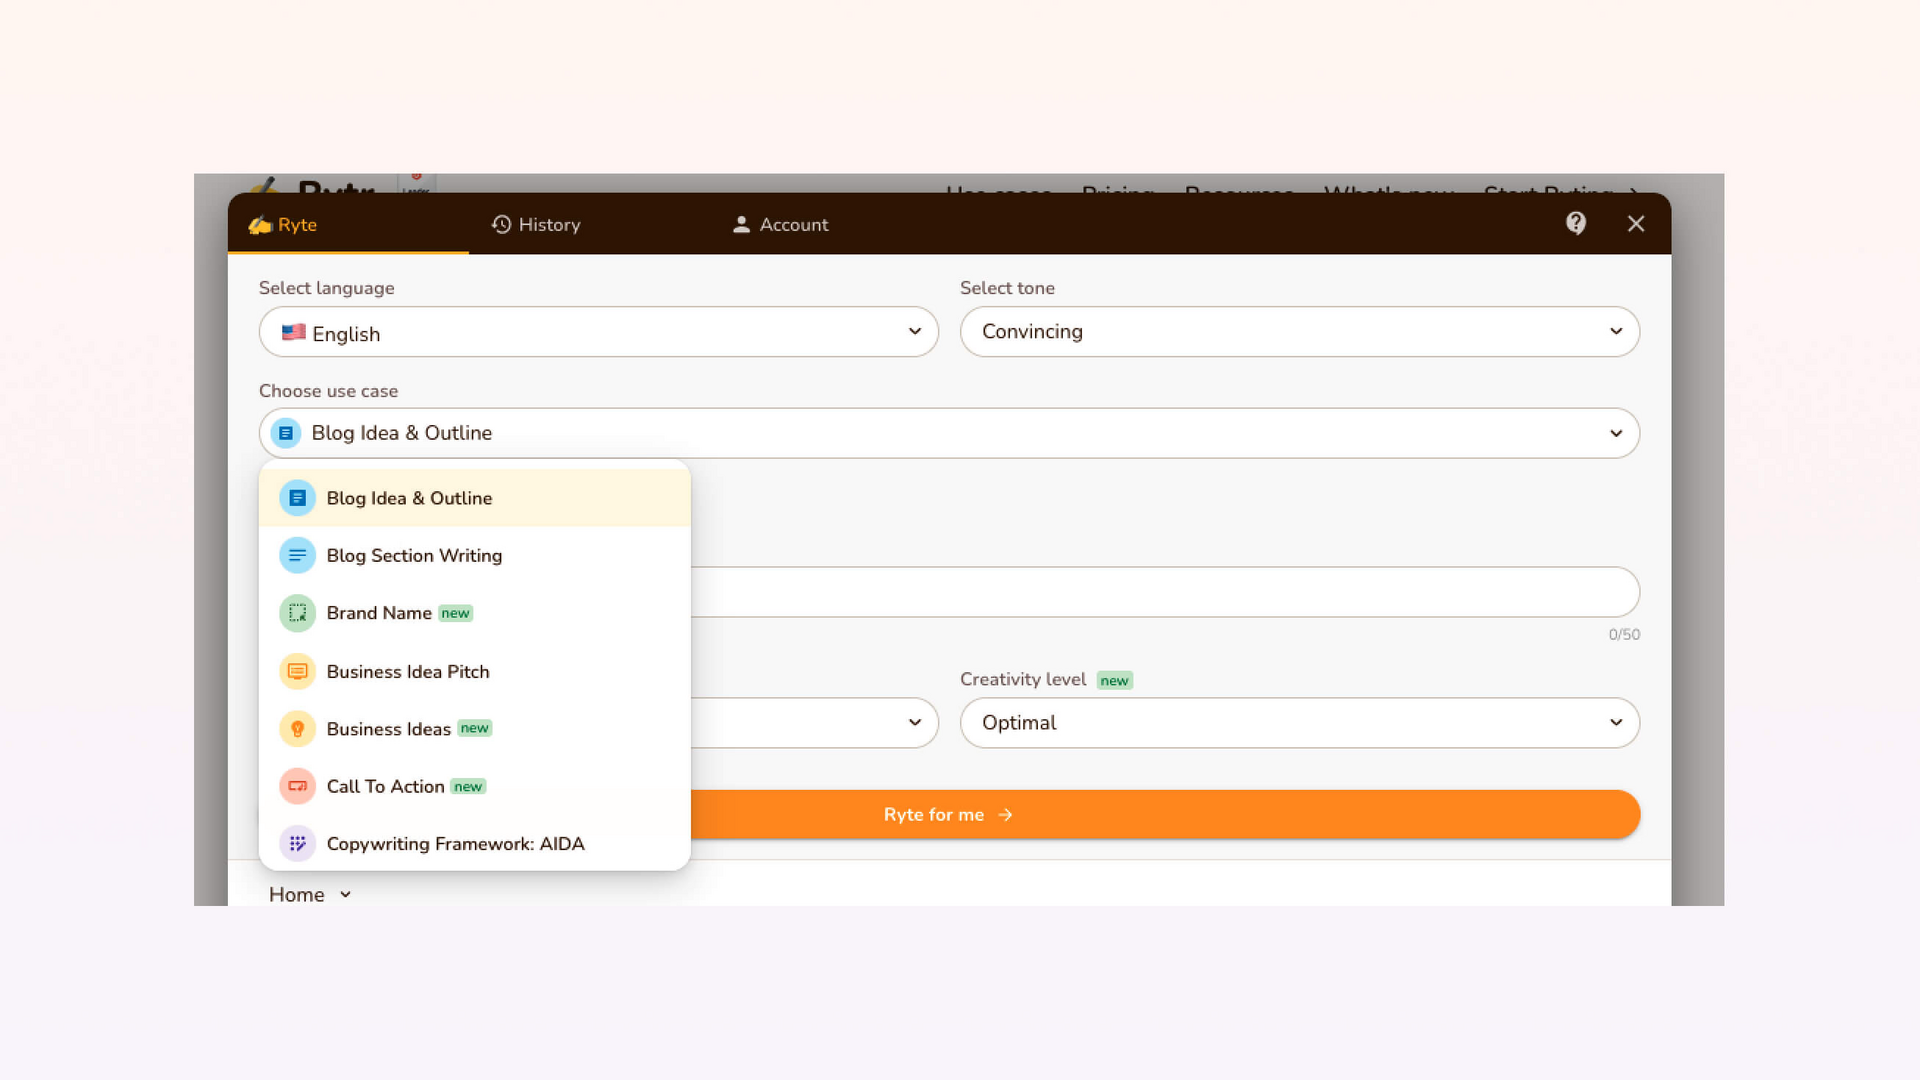This screenshot has width=1920, height=1080.
Task: Close the Rytr panel
Action: (1636, 223)
